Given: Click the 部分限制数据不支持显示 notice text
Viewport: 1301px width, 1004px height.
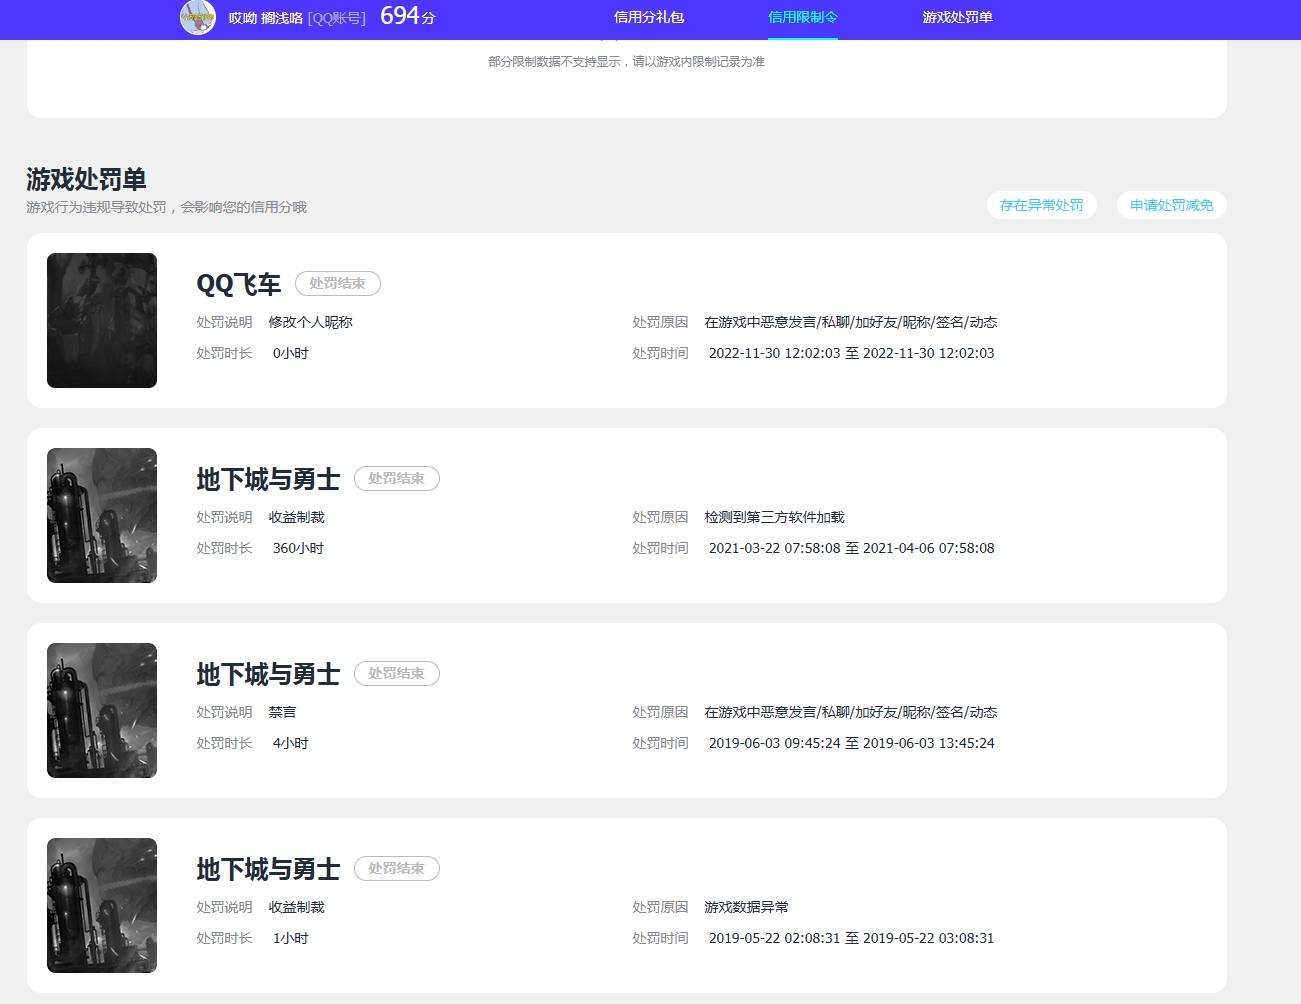Looking at the screenshot, I should pos(626,61).
